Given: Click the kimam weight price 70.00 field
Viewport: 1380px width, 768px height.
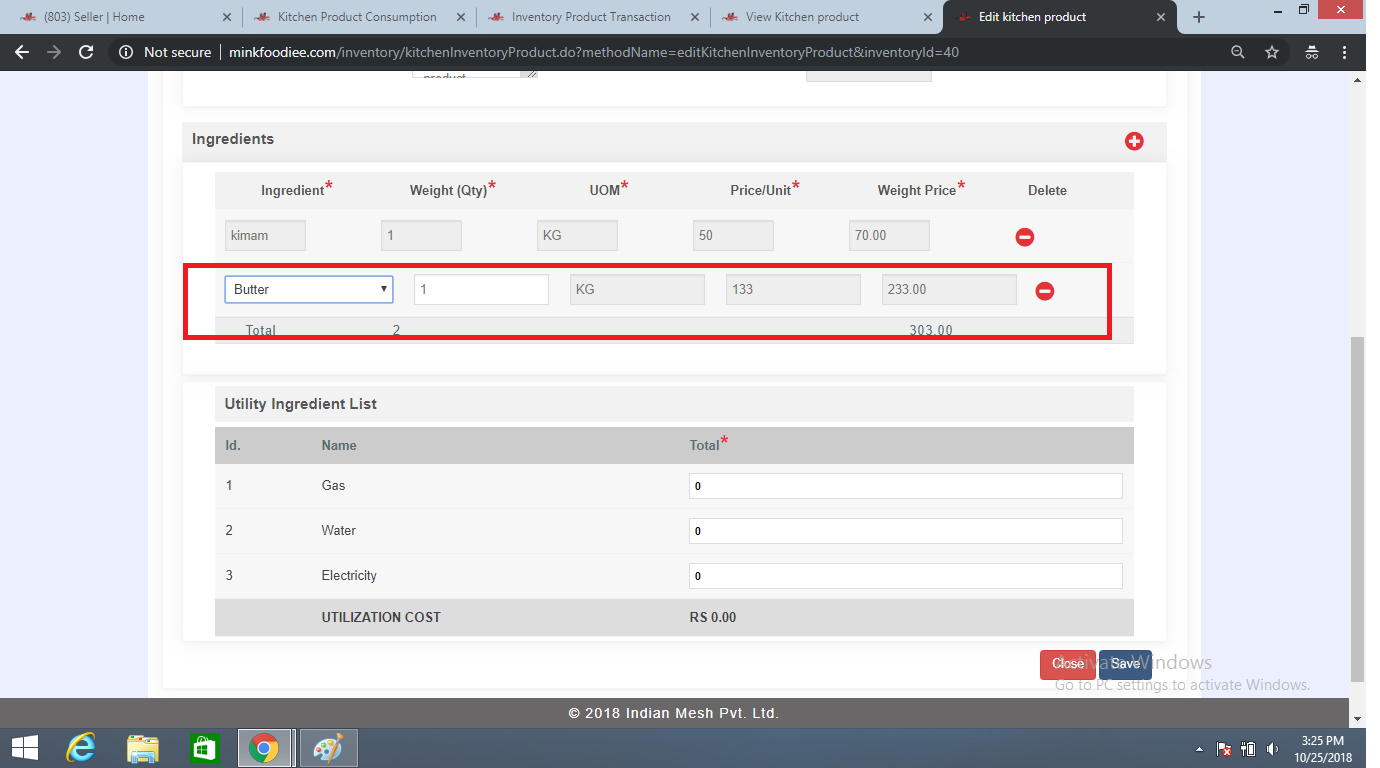Looking at the screenshot, I should pyautogui.click(x=889, y=236).
